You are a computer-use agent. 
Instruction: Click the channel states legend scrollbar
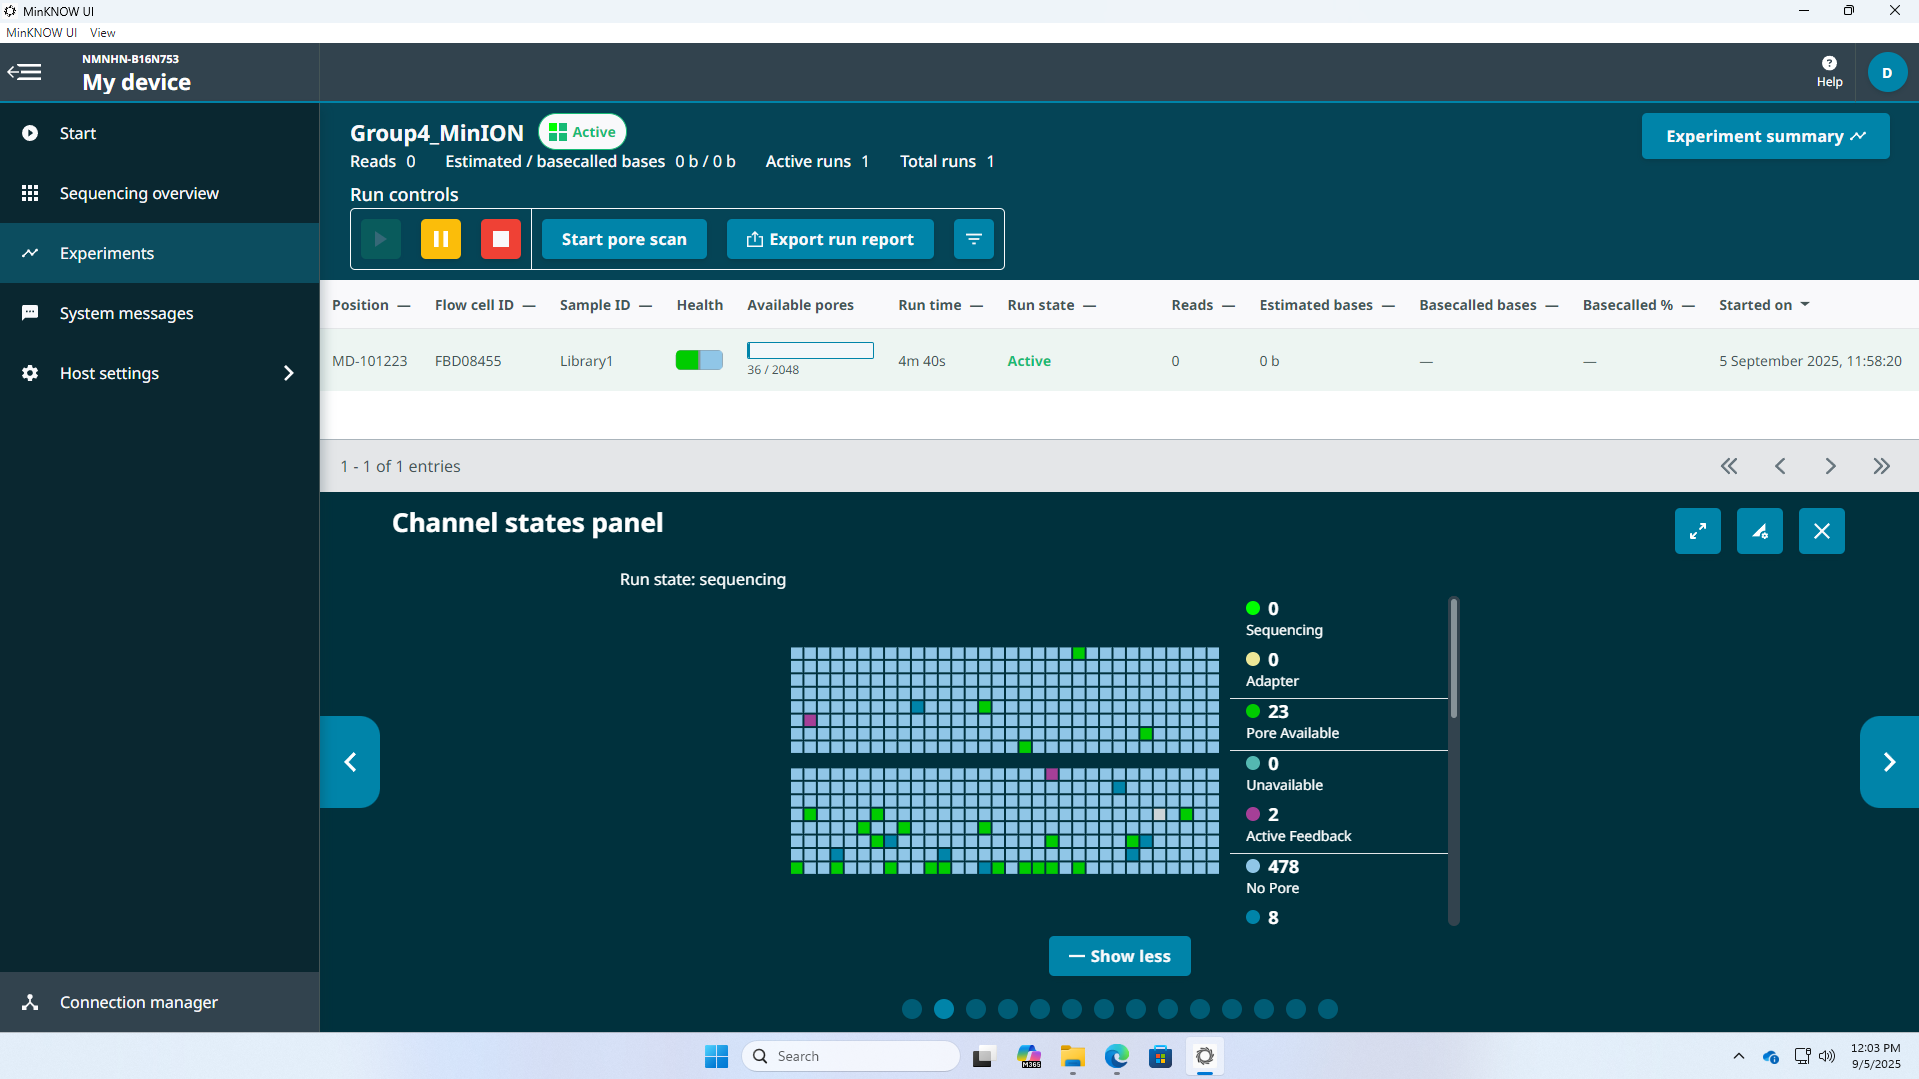(1453, 660)
